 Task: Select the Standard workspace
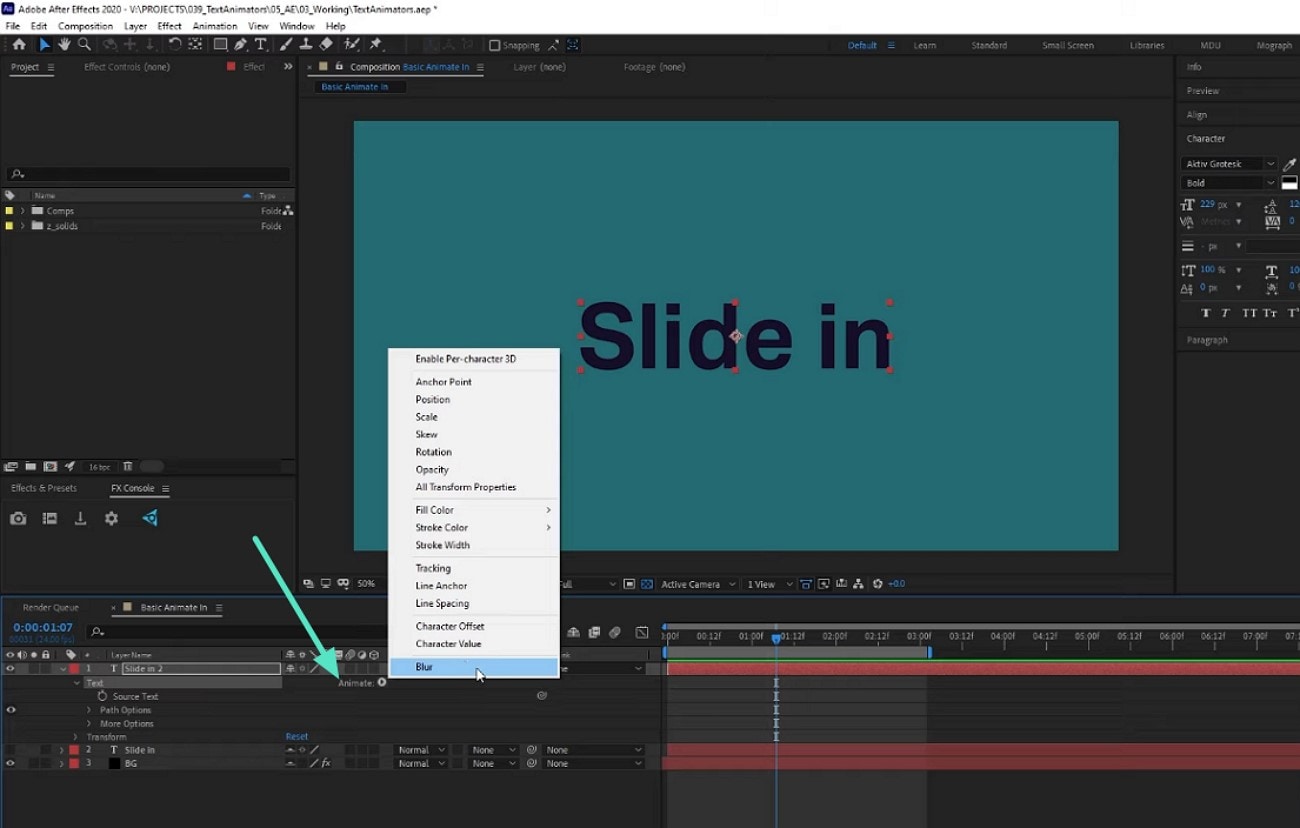(989, 45)
